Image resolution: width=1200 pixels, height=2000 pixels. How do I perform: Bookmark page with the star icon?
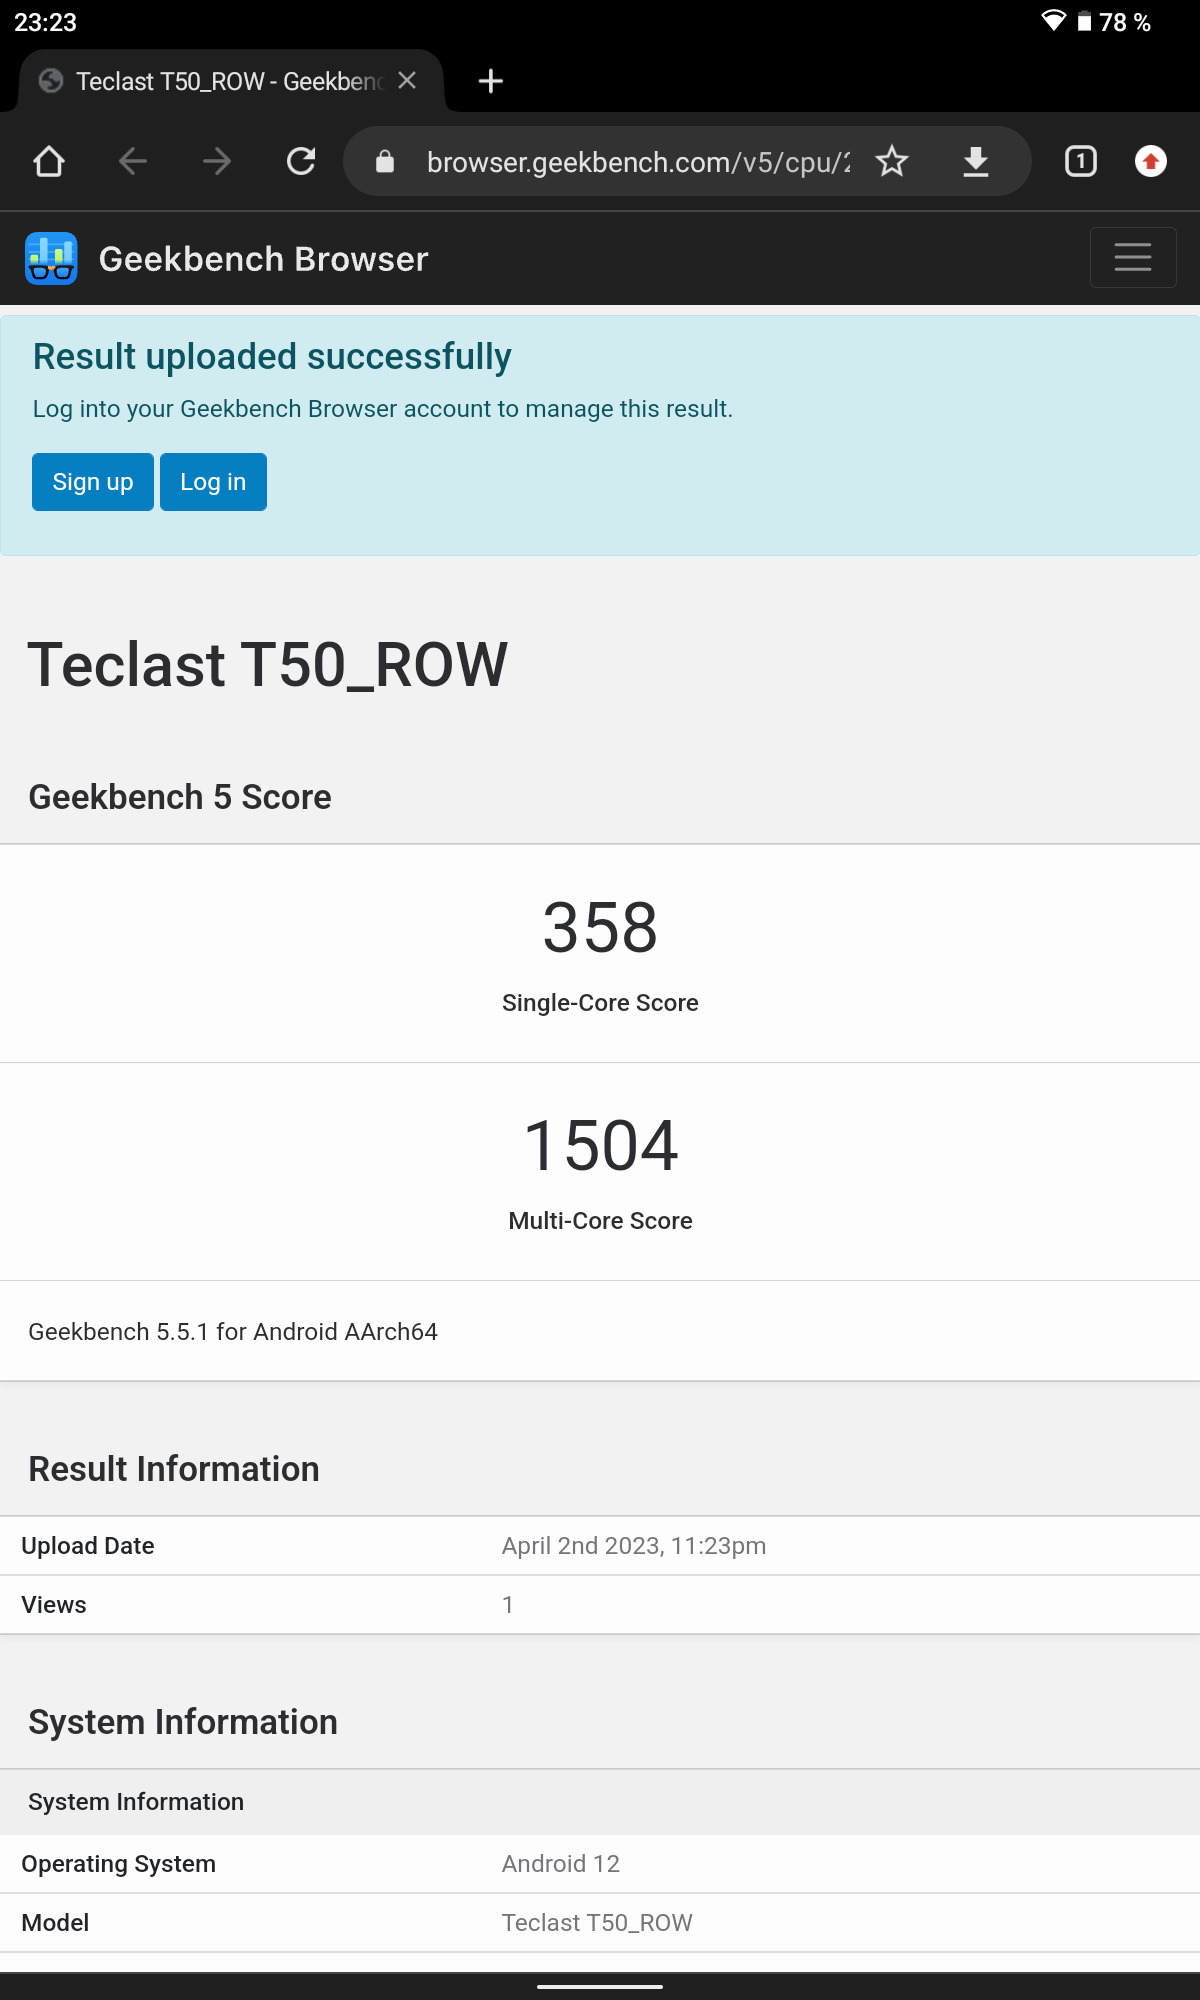click(x=892, y=161)
